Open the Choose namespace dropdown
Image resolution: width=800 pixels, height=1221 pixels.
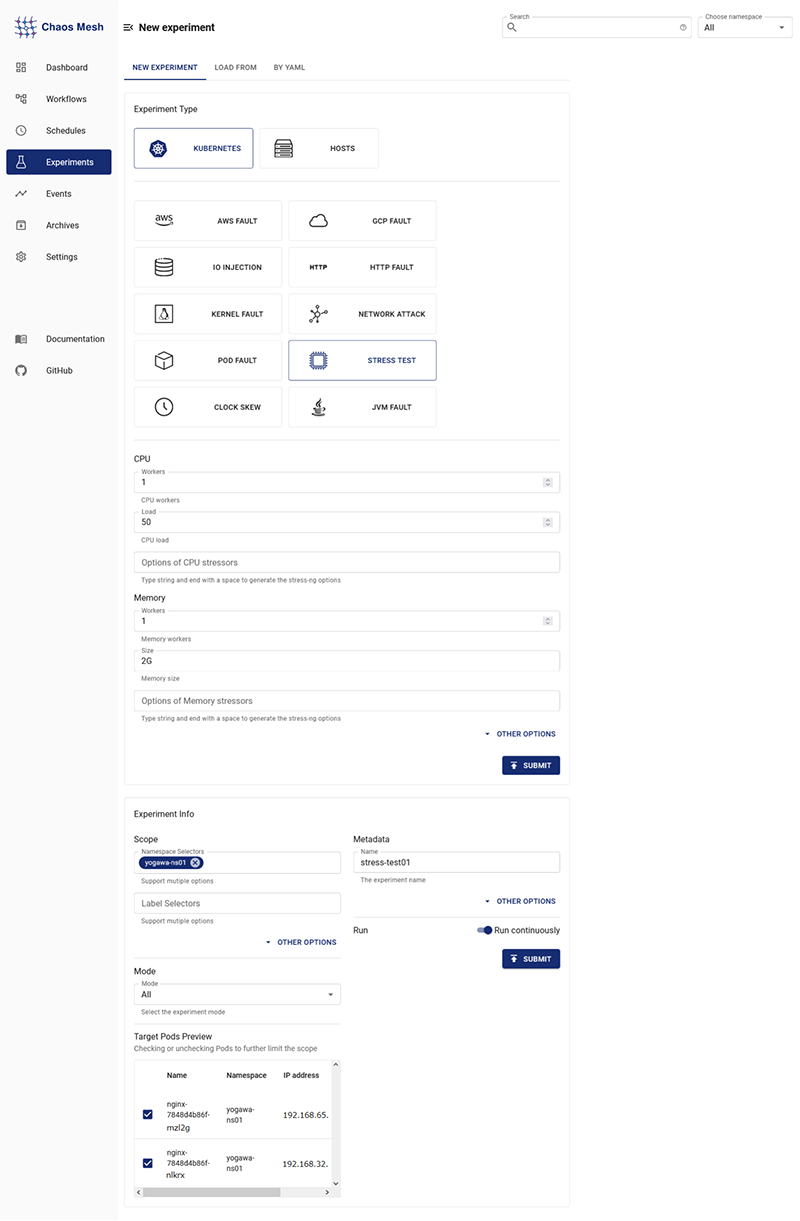[x=745, y=27]
